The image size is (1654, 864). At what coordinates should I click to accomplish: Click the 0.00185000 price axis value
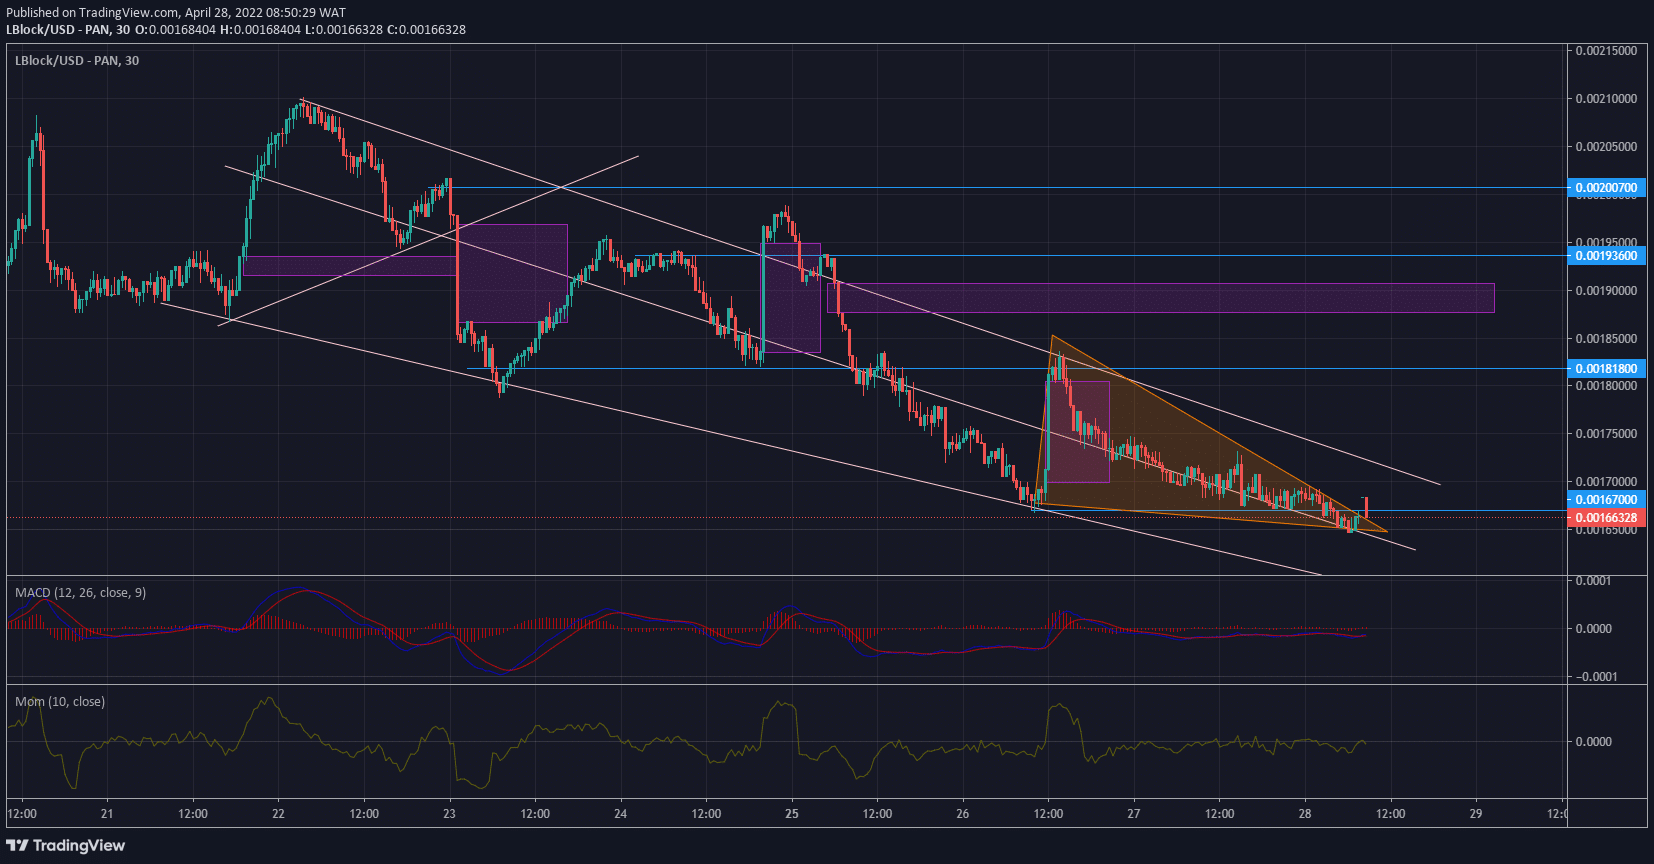tap(1606, 339)
